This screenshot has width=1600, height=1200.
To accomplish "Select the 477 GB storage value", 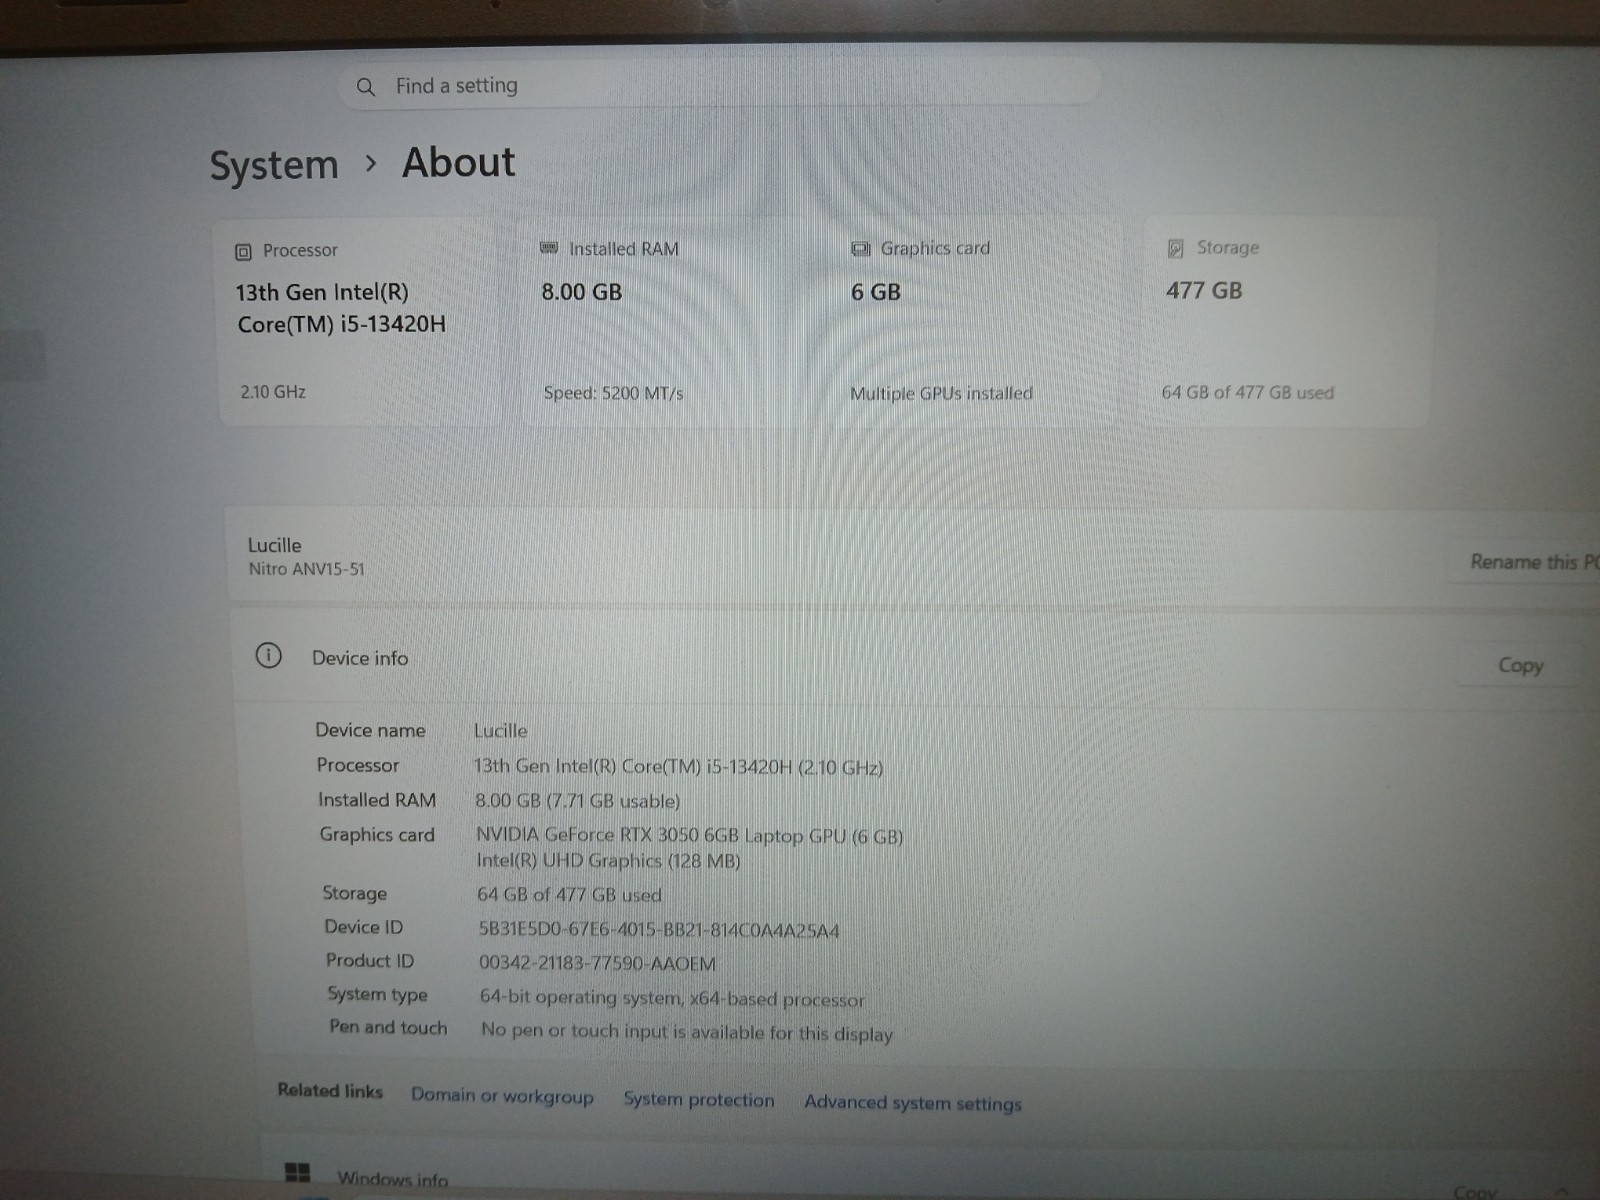I will tap(1204, 291).
